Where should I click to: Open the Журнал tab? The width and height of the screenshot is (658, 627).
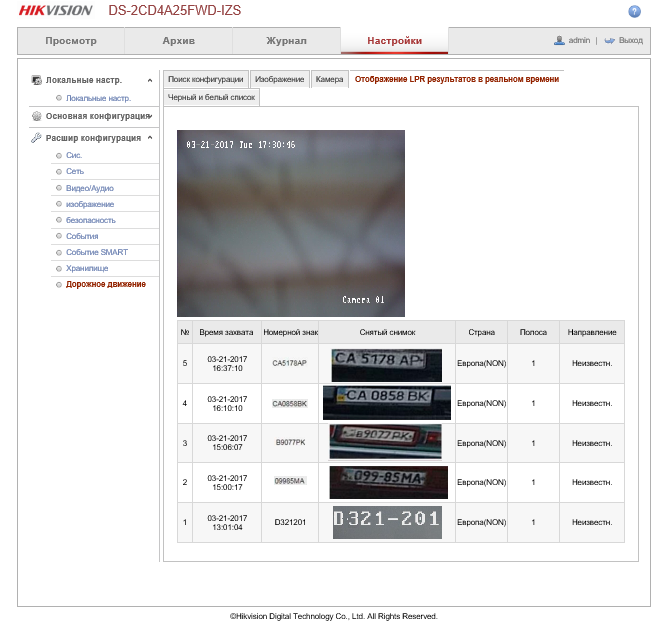pos(286,41)
